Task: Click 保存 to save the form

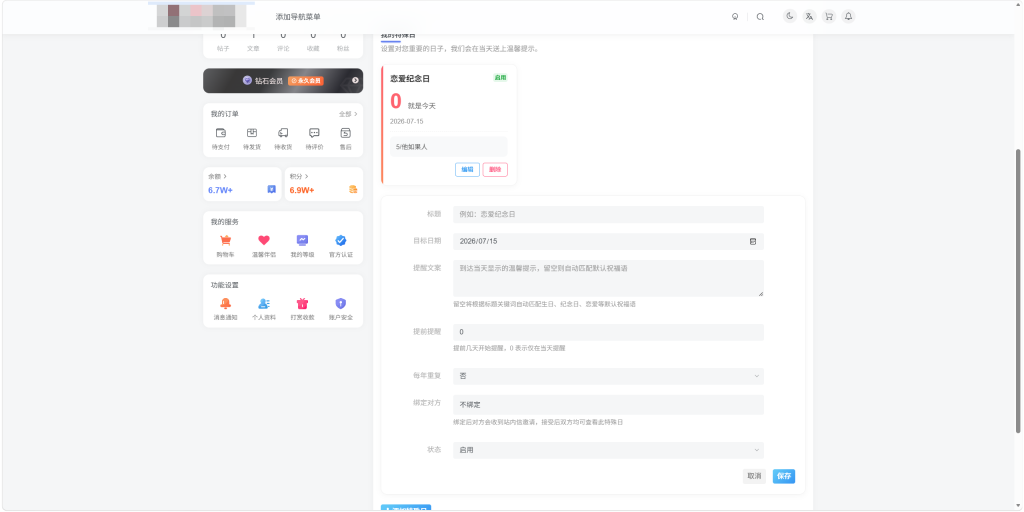Action: pyautogui.click(x=784, y=476)
